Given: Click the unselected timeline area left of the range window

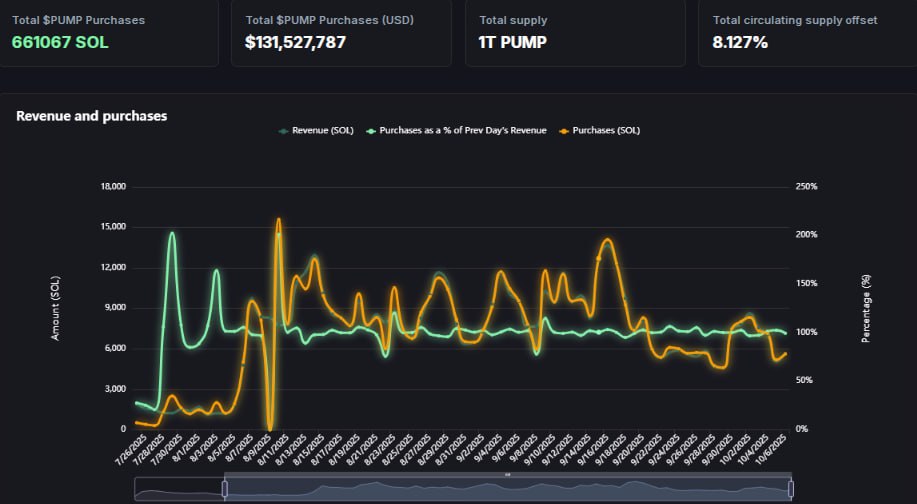Looking at the screenshot, I should click(180, 489).
